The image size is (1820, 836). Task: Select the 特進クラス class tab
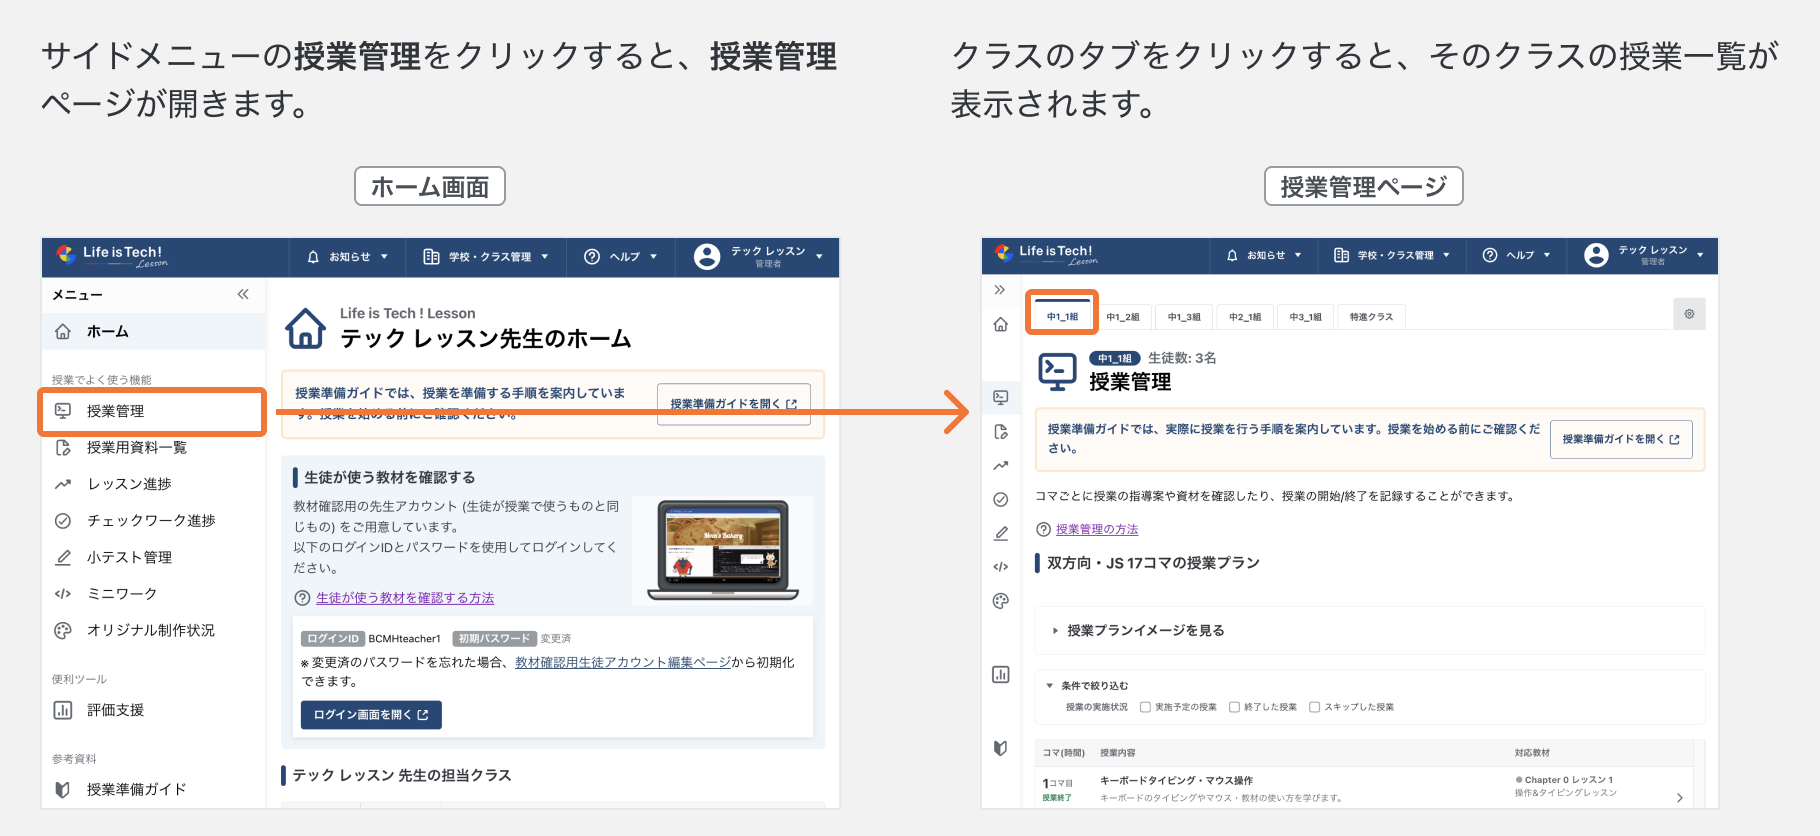pyautogui.click(x=1371, y=316)
